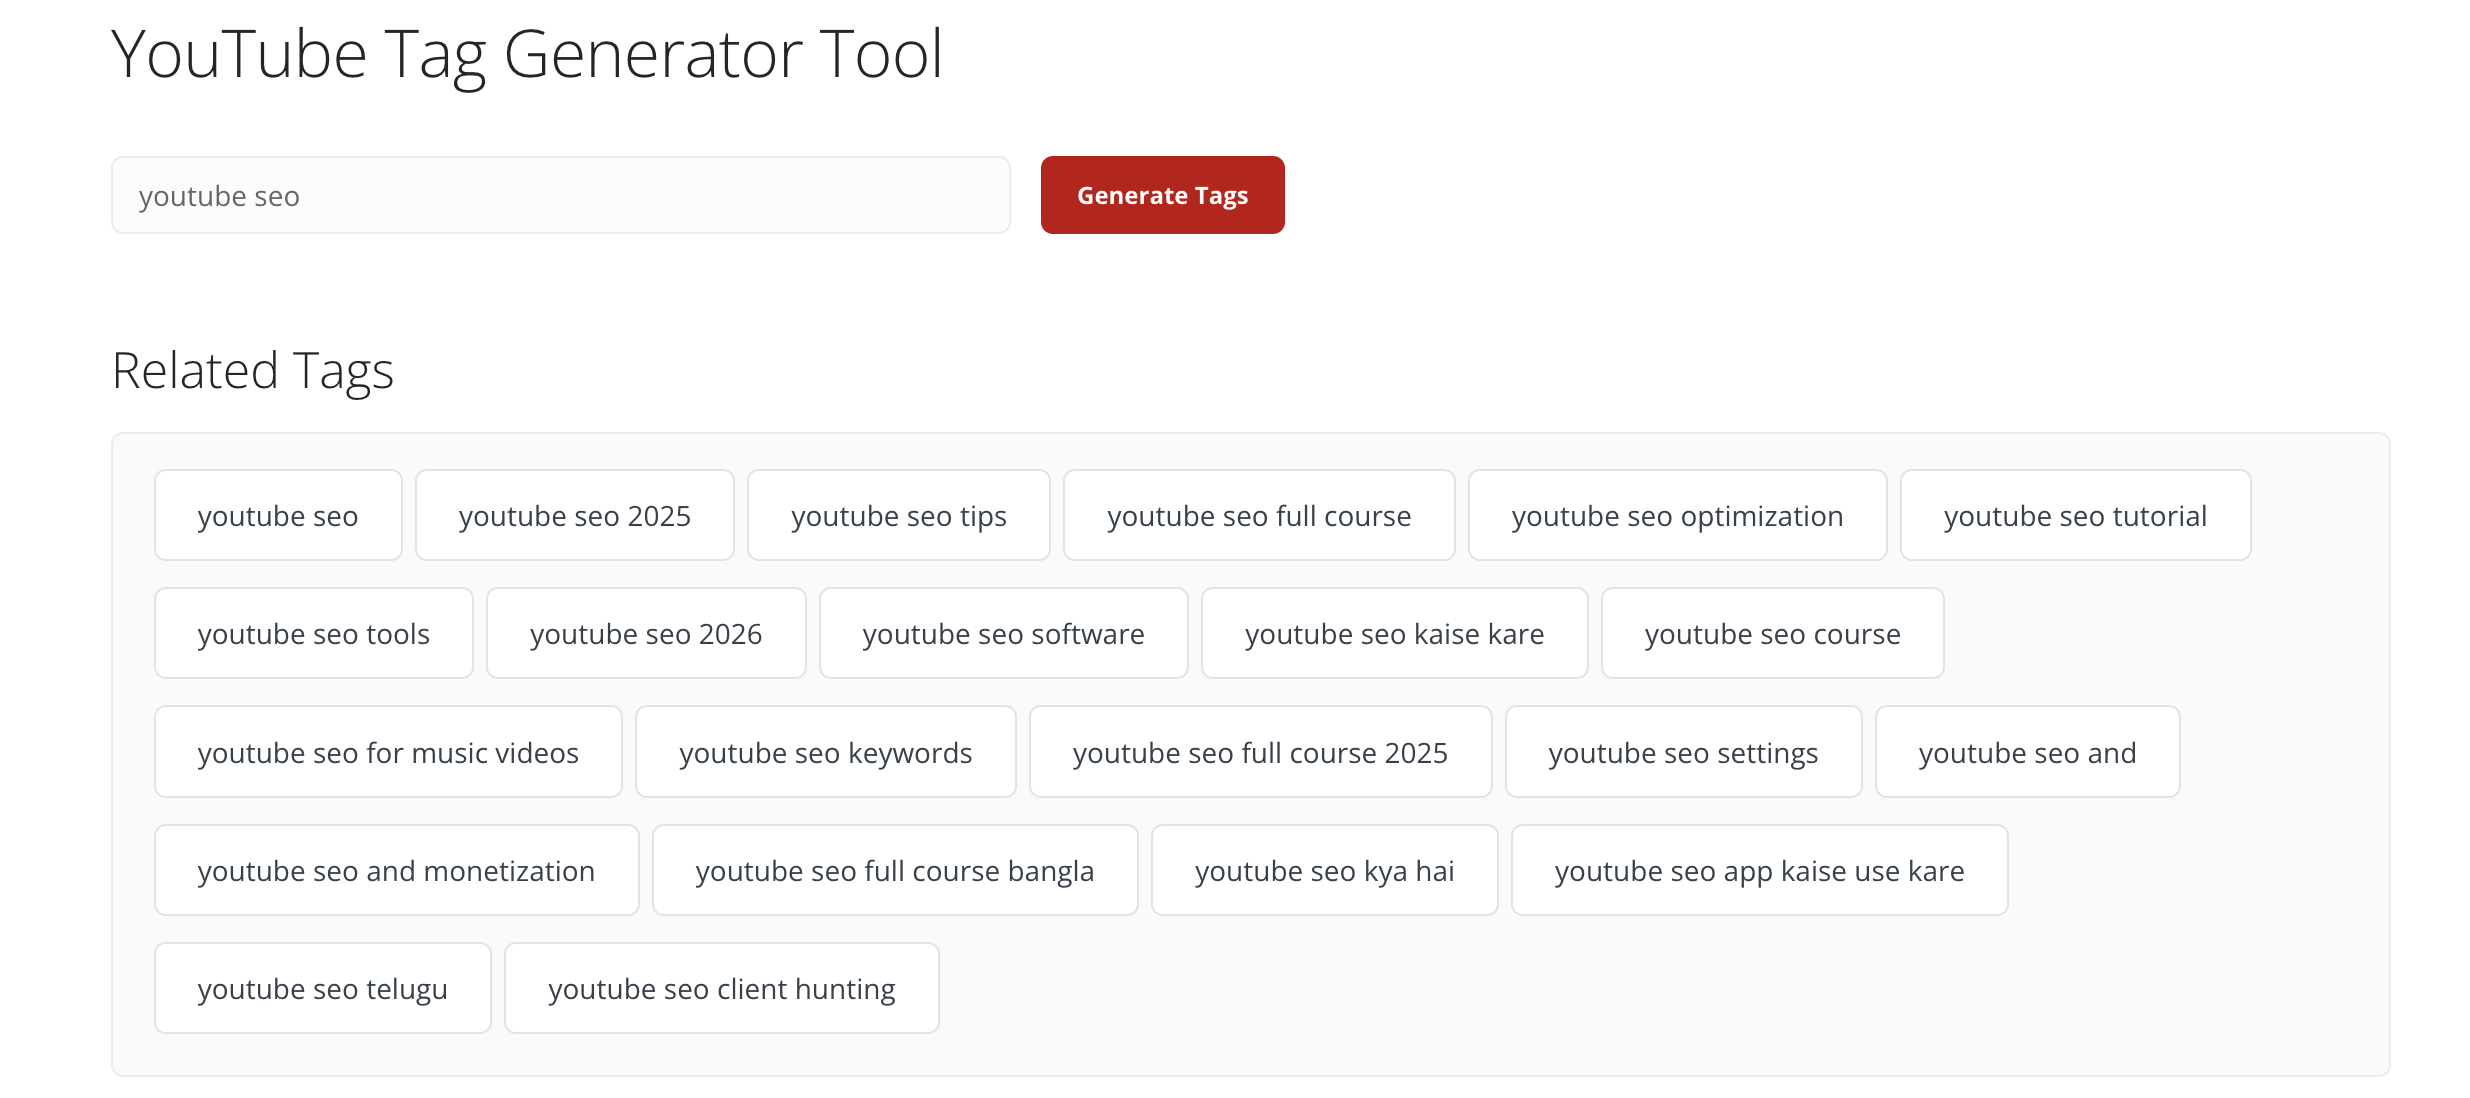Pick 'youtube seo full course bangla' tag
Viewport: 2470px width, 1098px height.
[x=895, y=870]
